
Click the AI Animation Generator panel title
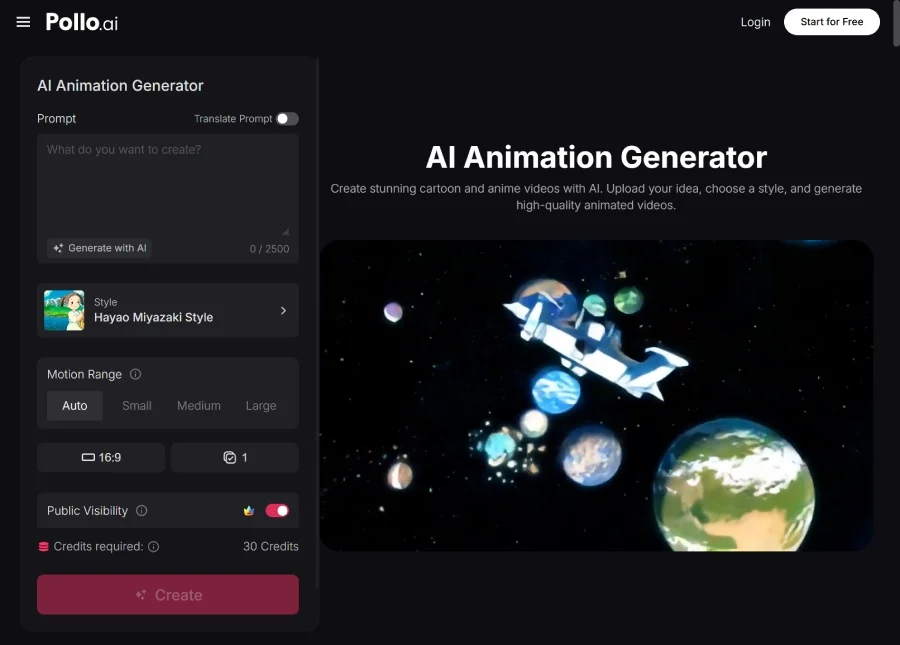[120, 86]
